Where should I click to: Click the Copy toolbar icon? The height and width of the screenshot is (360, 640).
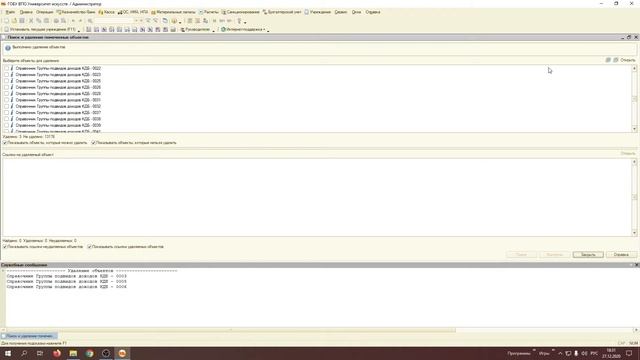pos(39,21)
